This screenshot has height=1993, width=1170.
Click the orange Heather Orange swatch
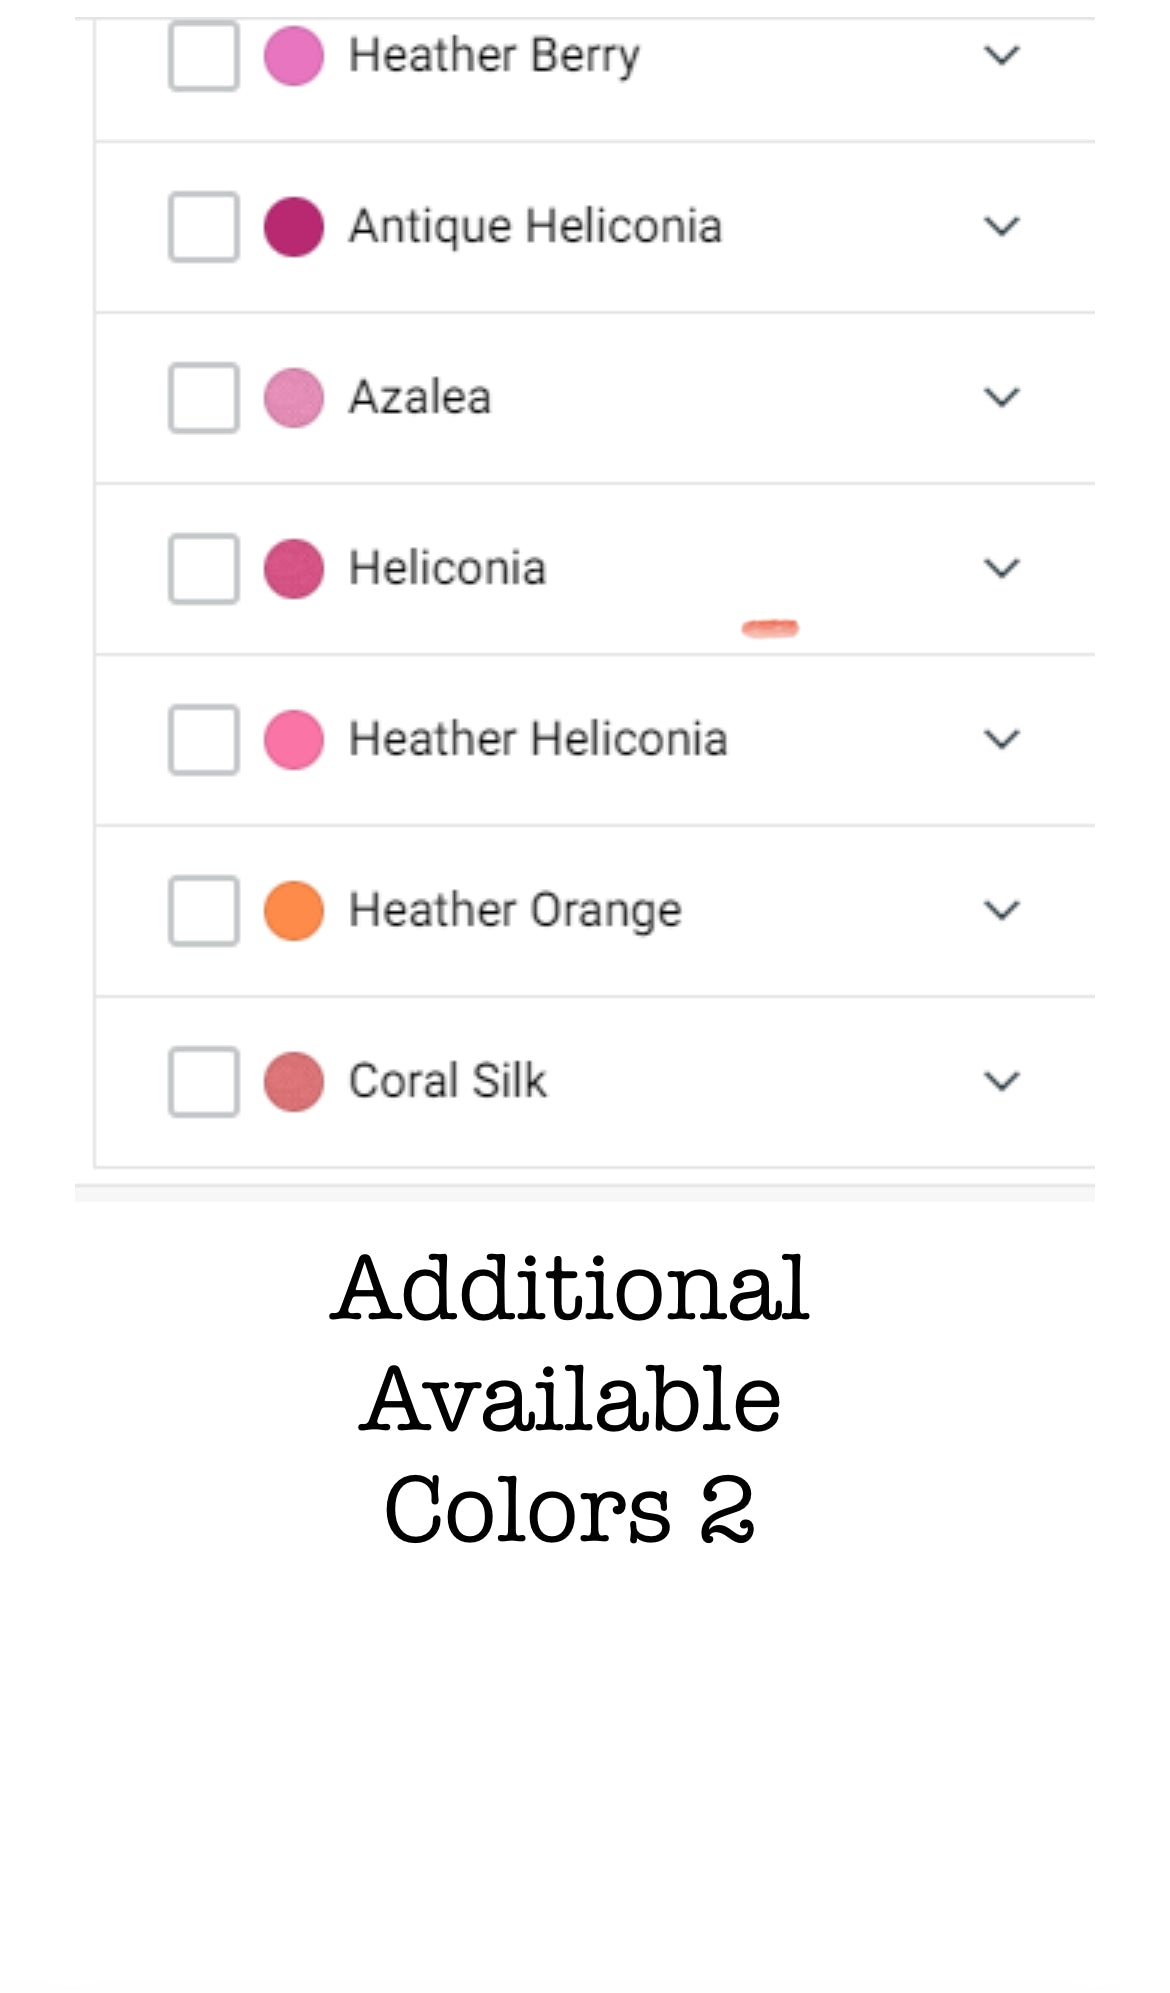[x=294, y=911]
